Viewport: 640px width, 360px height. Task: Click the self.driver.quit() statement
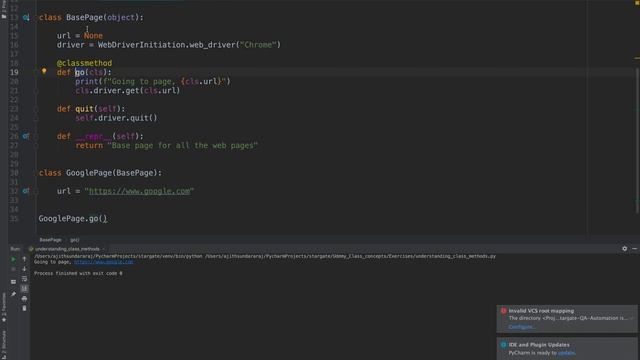(x=116, y=118)
